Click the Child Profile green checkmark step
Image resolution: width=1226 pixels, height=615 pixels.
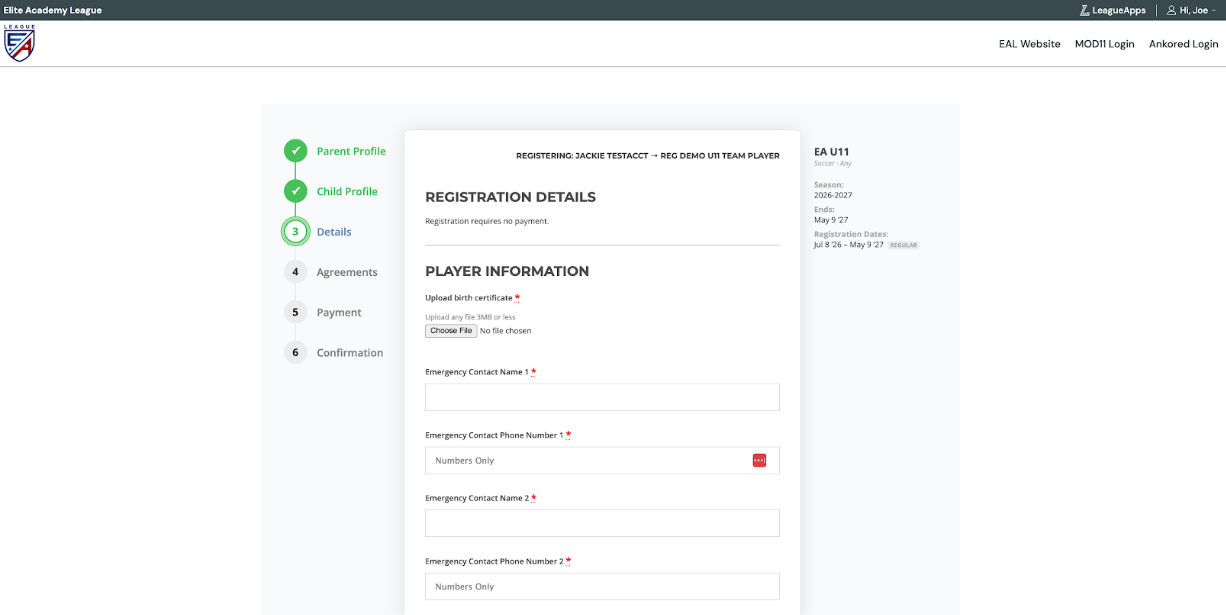point(295,191)
